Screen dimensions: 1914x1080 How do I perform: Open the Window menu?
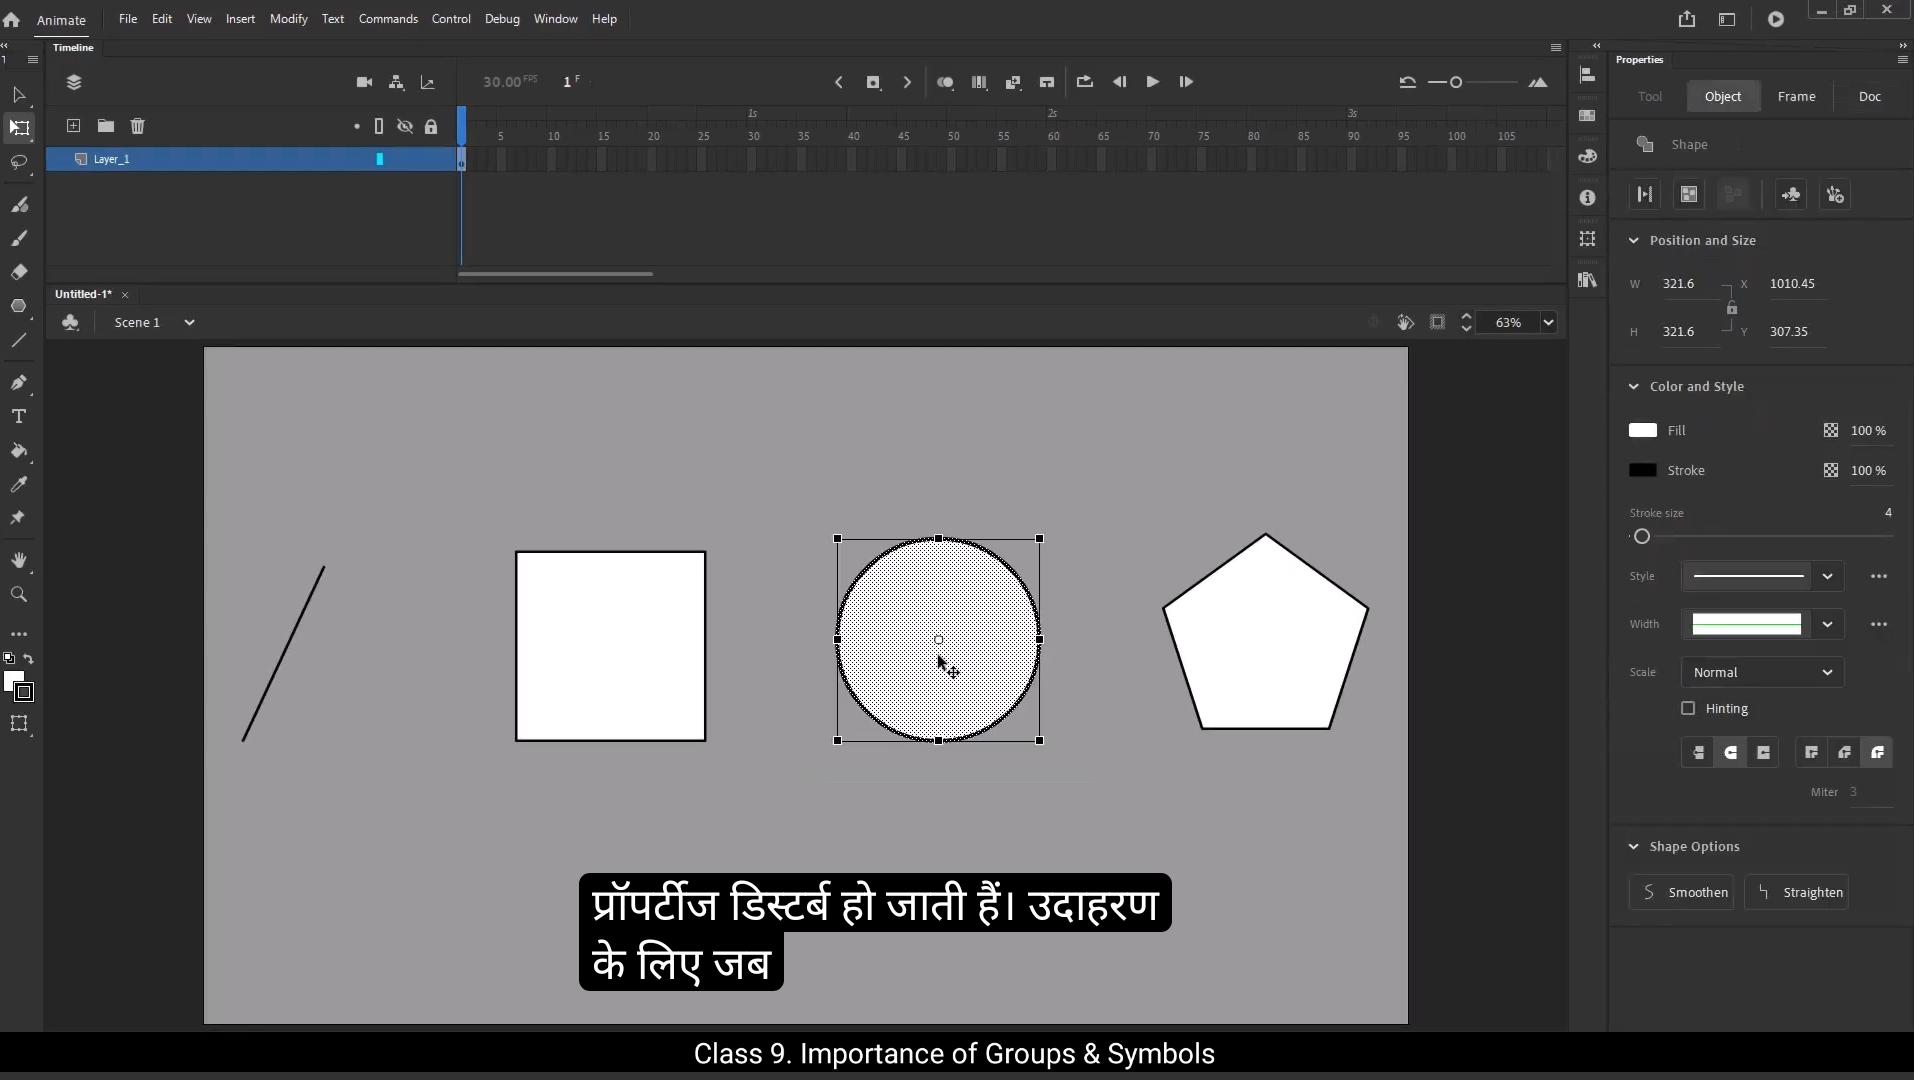(555, 19)
